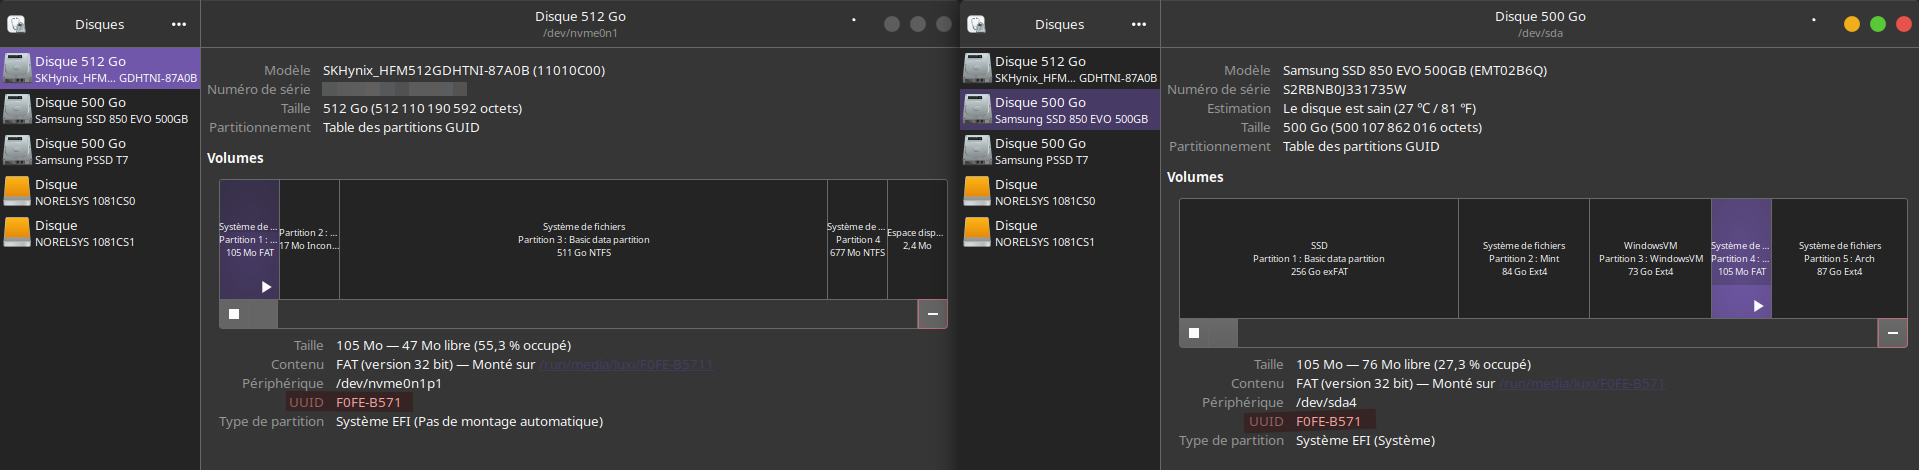
Task: Select the 677 Mo NTFS Partition 4 block
Action: (x=857, y=239)
